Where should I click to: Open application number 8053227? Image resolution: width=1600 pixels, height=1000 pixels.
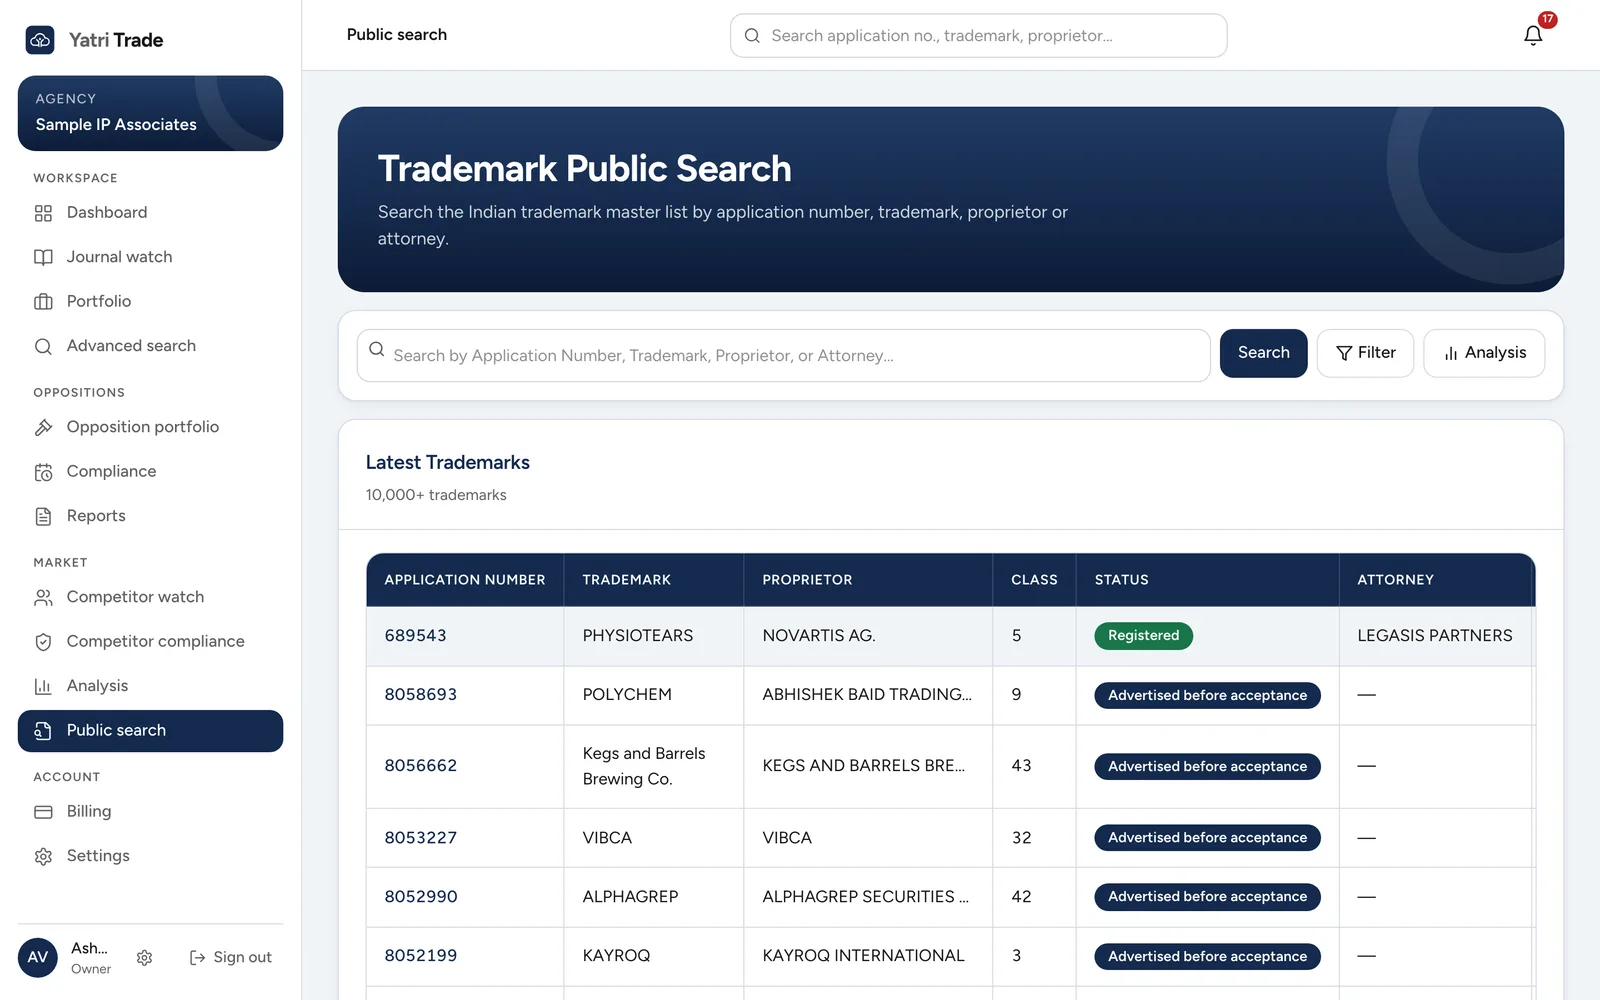[x=421, y=838]
